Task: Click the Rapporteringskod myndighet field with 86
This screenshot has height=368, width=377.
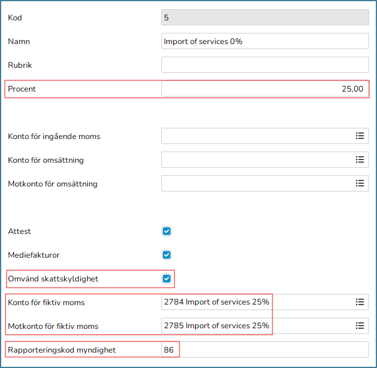Action: tap(265, 350)
